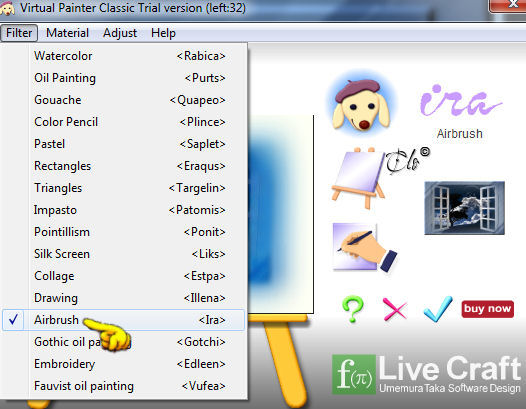Click the dog with beret mascot icon
Screen dimensions: 526x409
pos(362,104)
